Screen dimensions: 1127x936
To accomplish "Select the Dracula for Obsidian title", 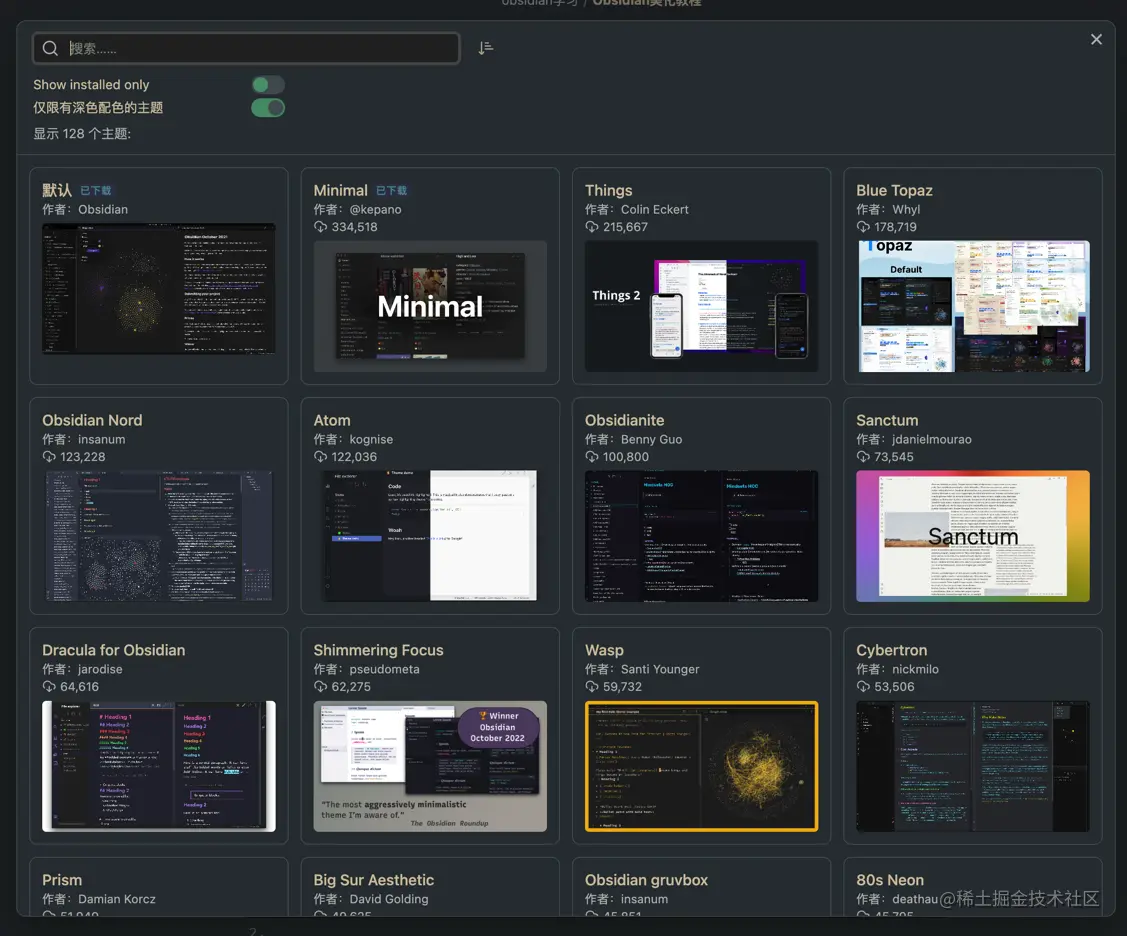I will coord(114,651).
